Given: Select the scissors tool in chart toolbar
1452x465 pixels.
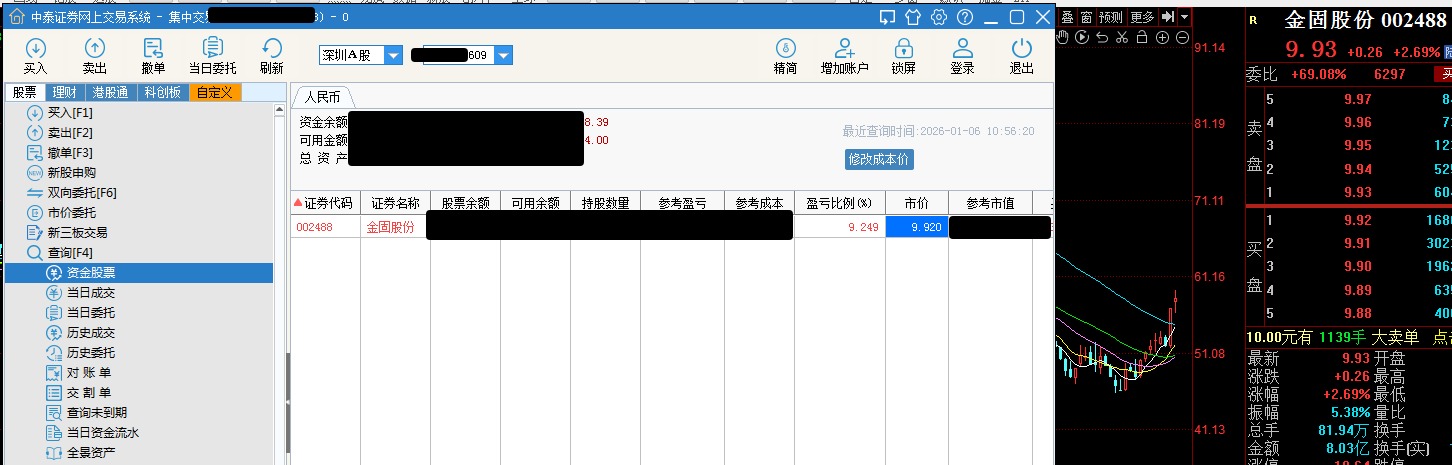Looking at the screenshot, I should tap(1122, 38).
